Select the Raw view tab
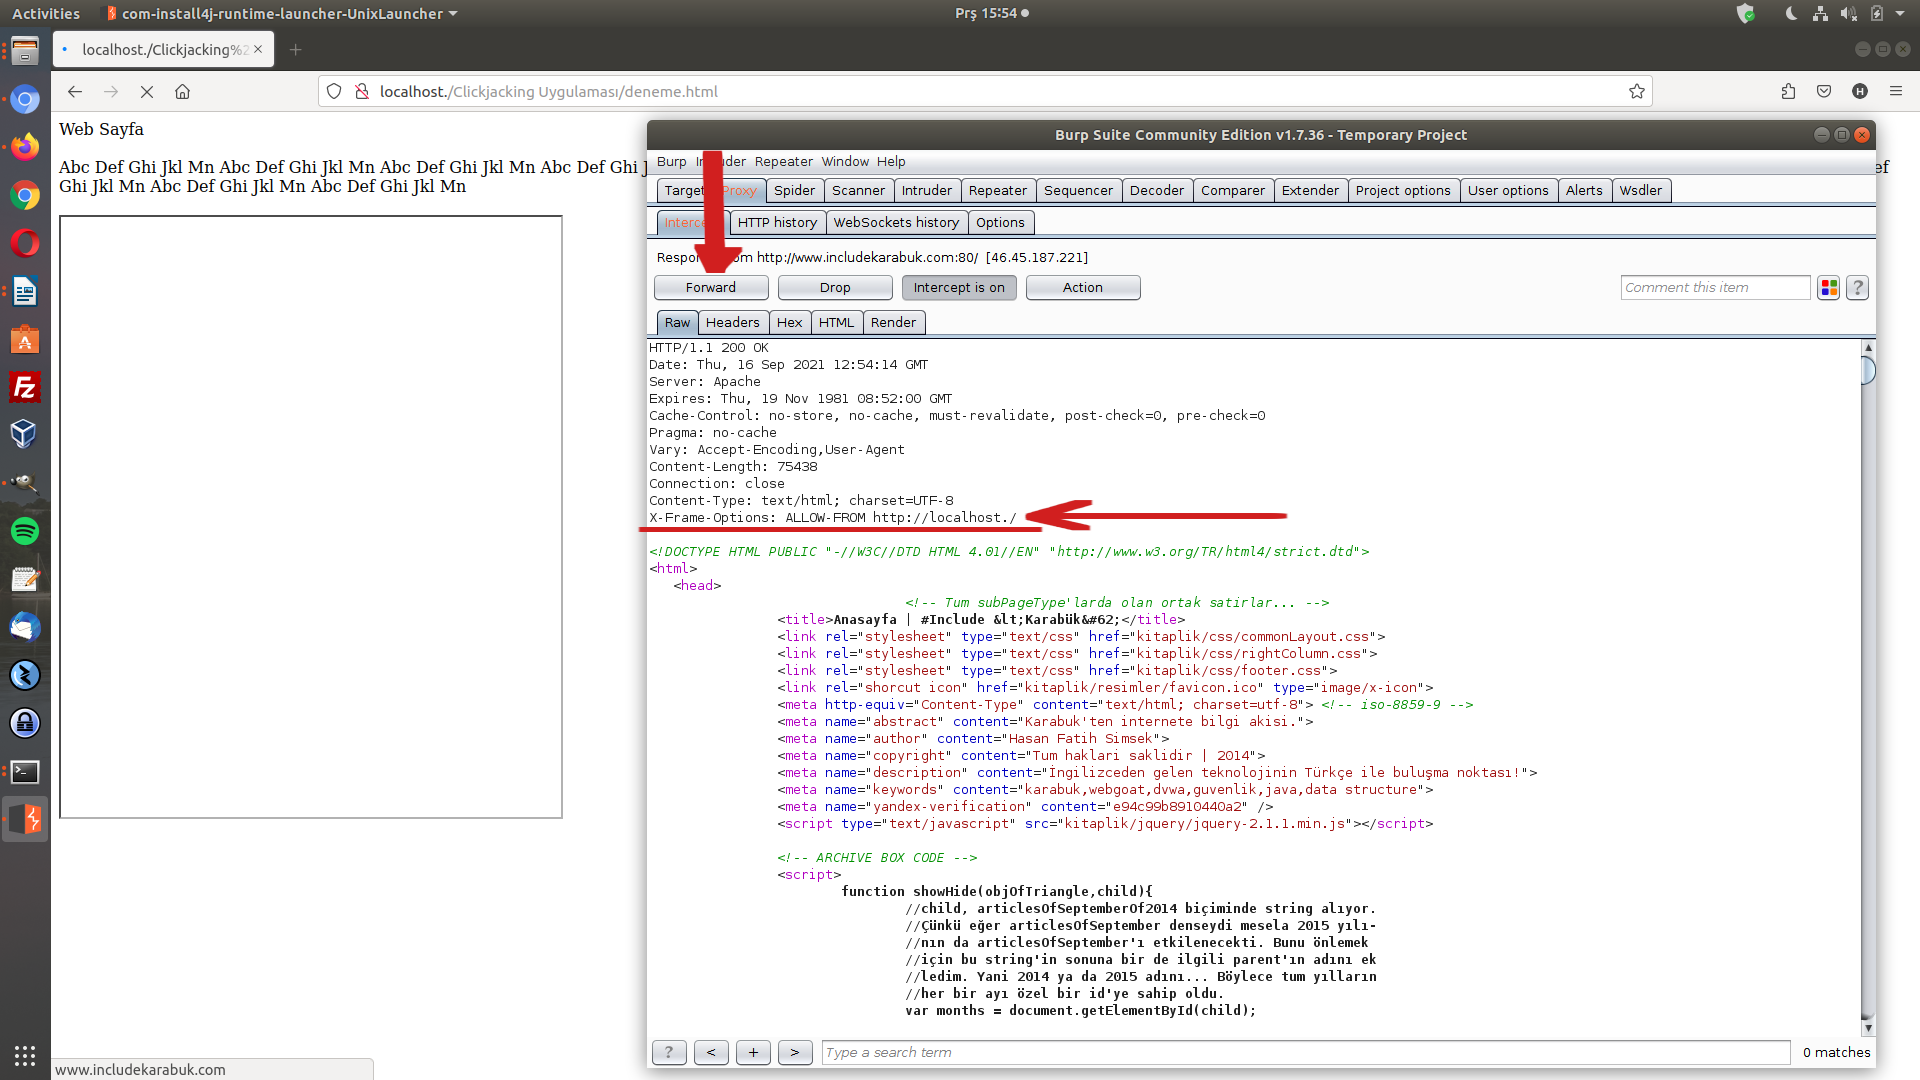The image size is (1920, 1080). 677,323
